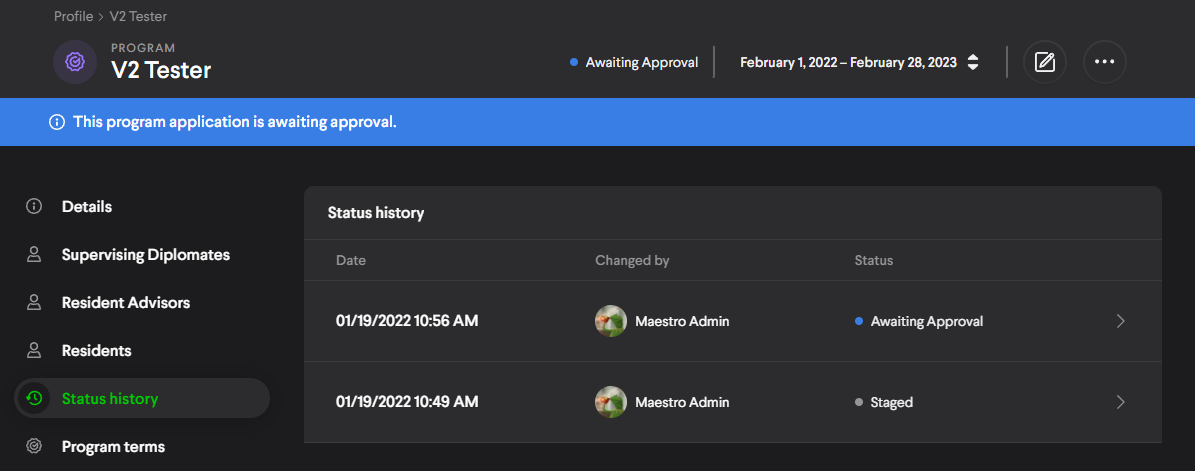Open the three-dots more options menu

coord(1104,62)
